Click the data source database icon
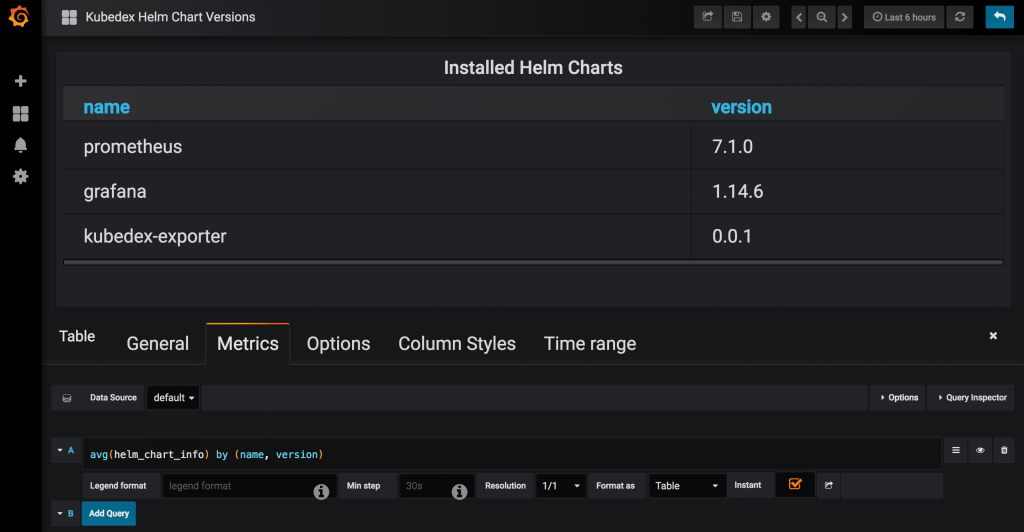 [67, 398]
